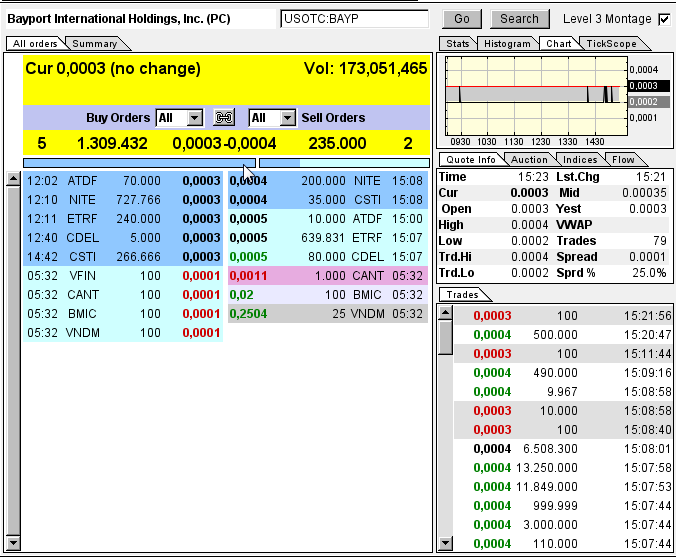The width and height of the screenshot is (676, 558).
Task: Click the intraday price chart
Action: click(x=536, y=96)
